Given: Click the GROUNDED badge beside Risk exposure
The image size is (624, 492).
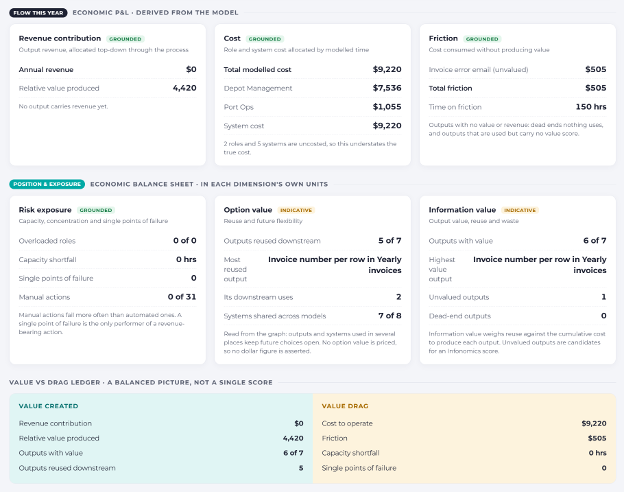Looking at the screenshot, I should (x=96, y=210).
